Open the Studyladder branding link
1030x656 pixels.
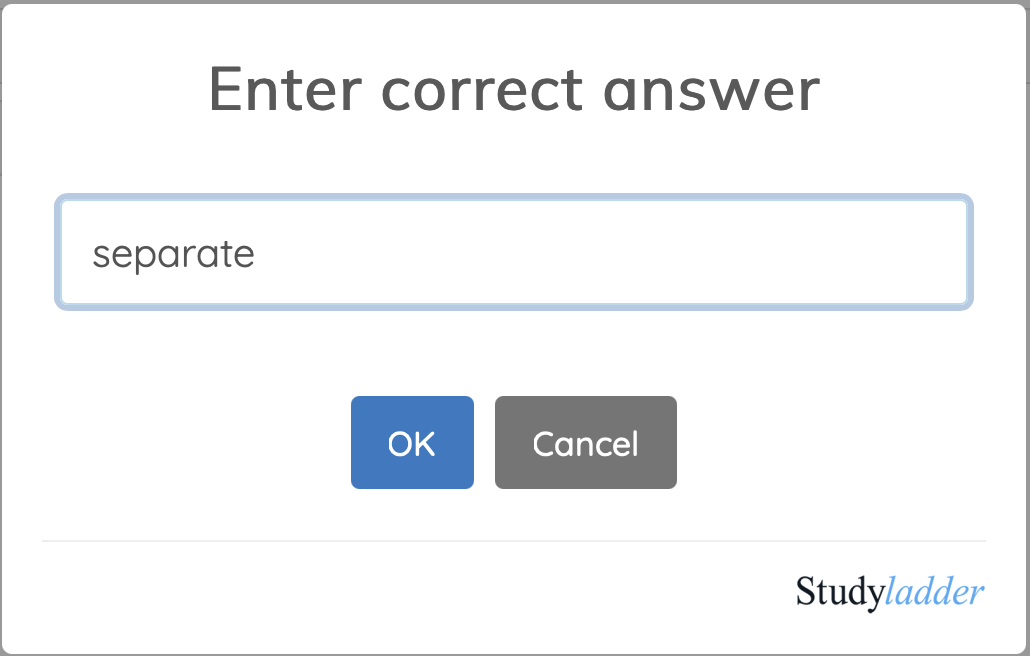pos(890,591)
